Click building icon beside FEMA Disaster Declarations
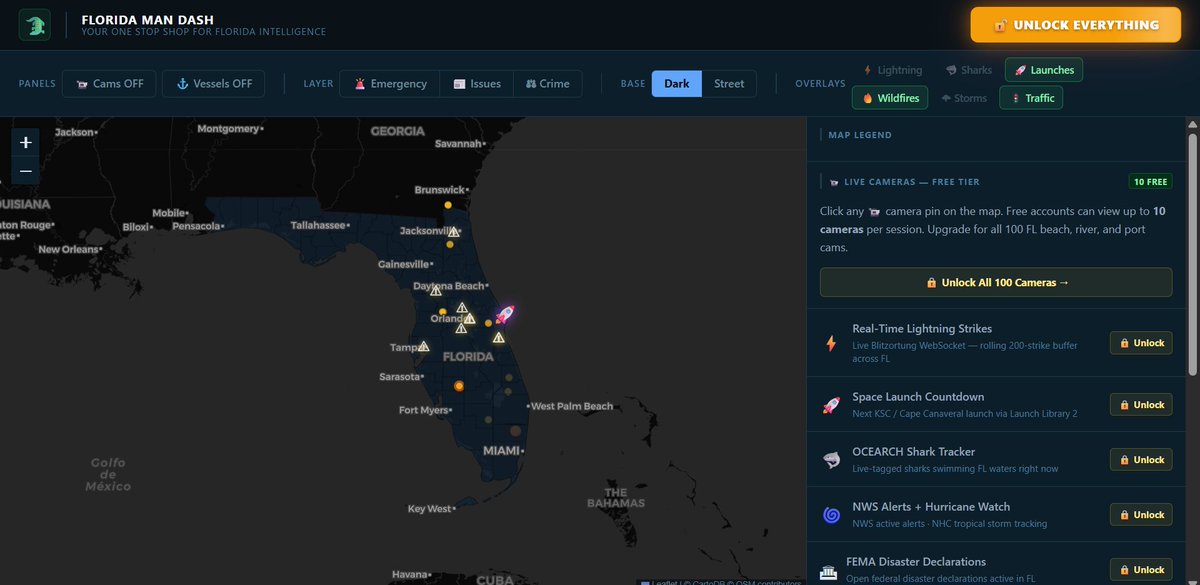The height and width of the screenshot is (585, 1200). coord(829,571)
